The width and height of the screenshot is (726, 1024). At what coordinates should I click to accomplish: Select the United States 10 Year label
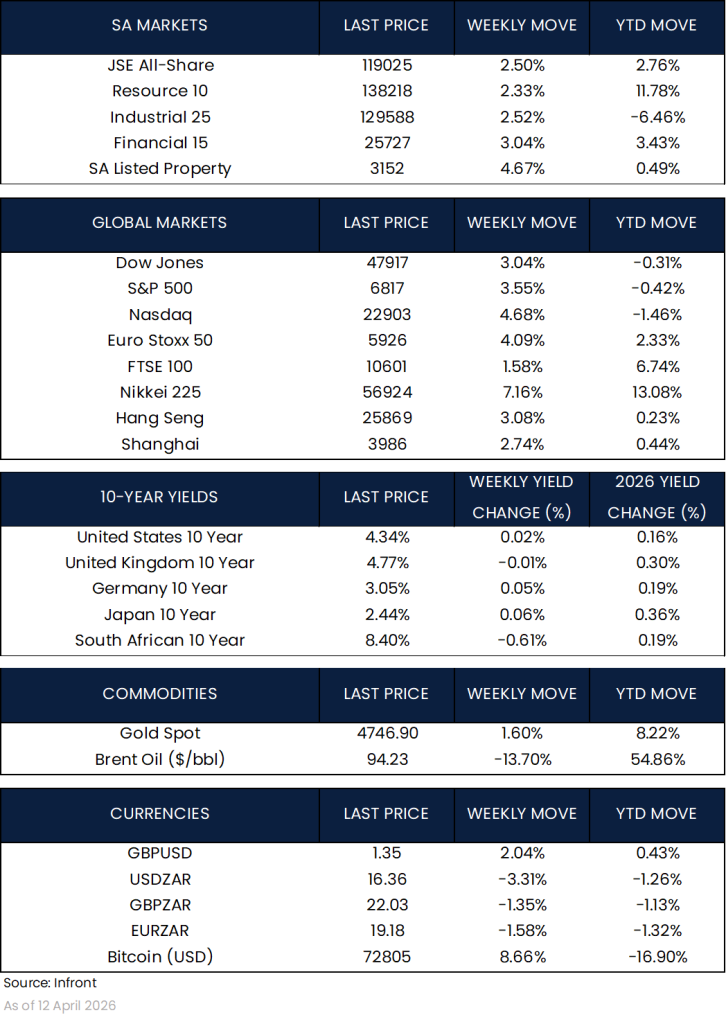coord(160,537)
